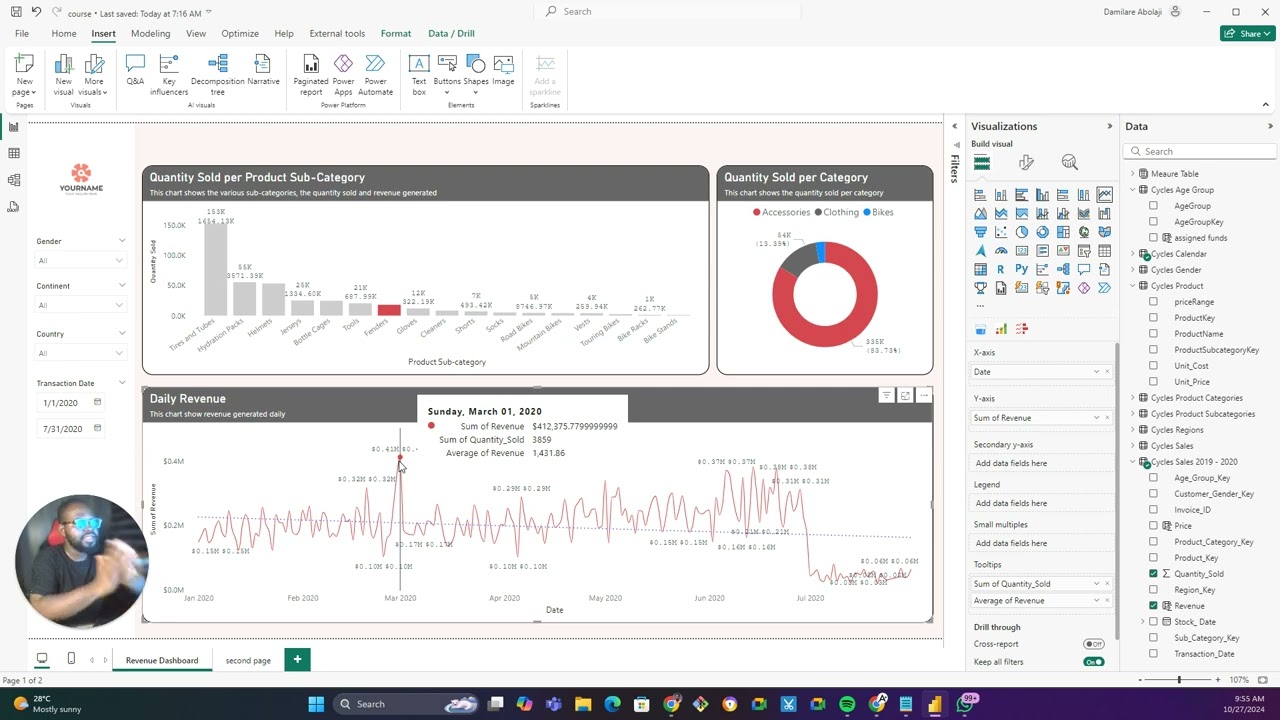Collapse the Cycles Age Group table
This screenshot has width=1280, height=720.
click(1133, 190)
